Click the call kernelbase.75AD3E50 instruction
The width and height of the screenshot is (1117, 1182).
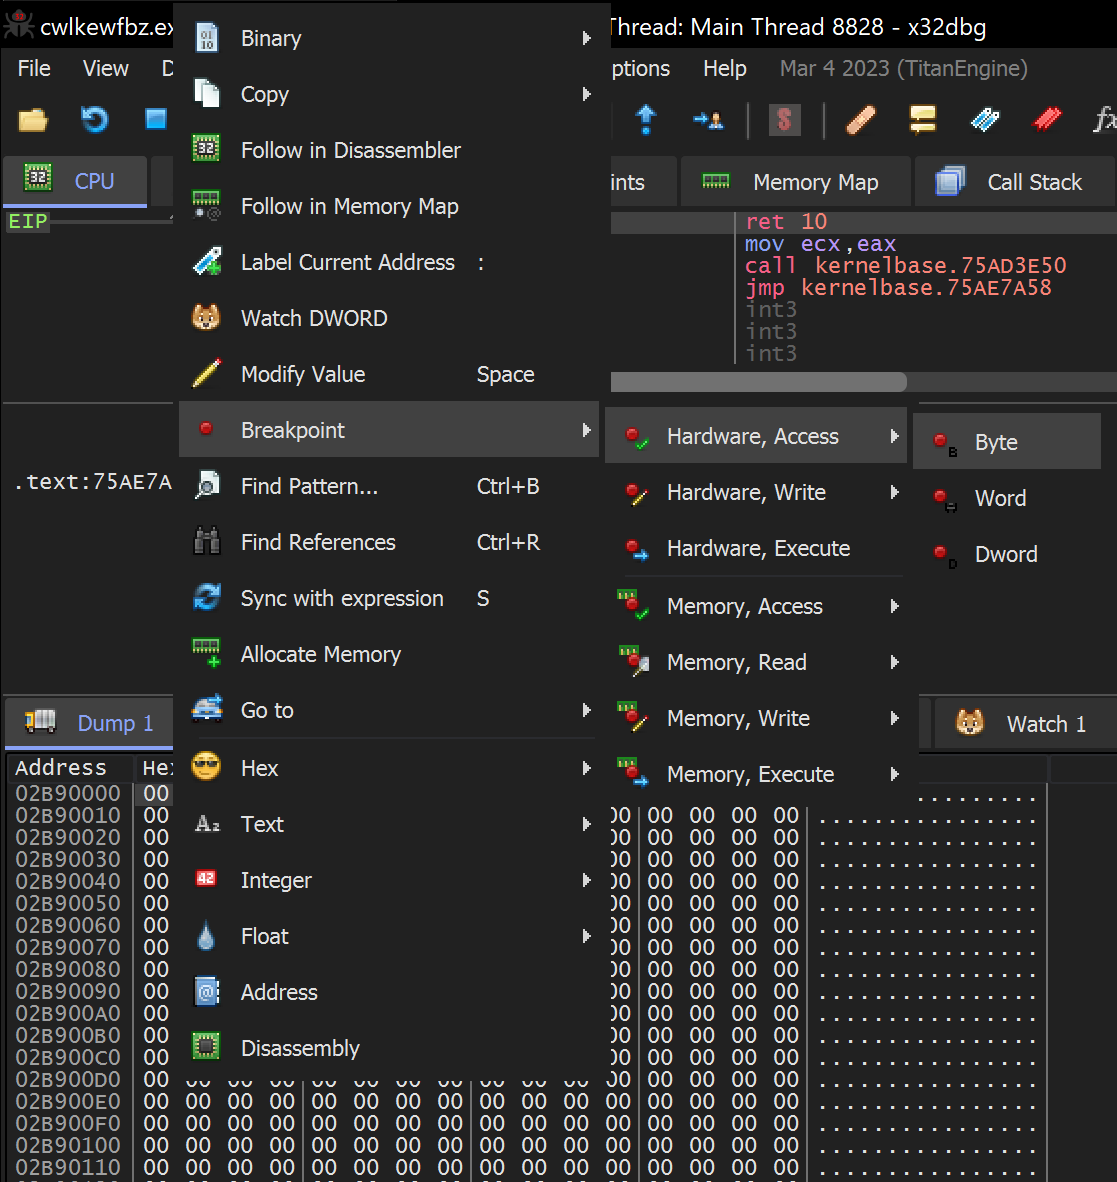click(905, 265)
